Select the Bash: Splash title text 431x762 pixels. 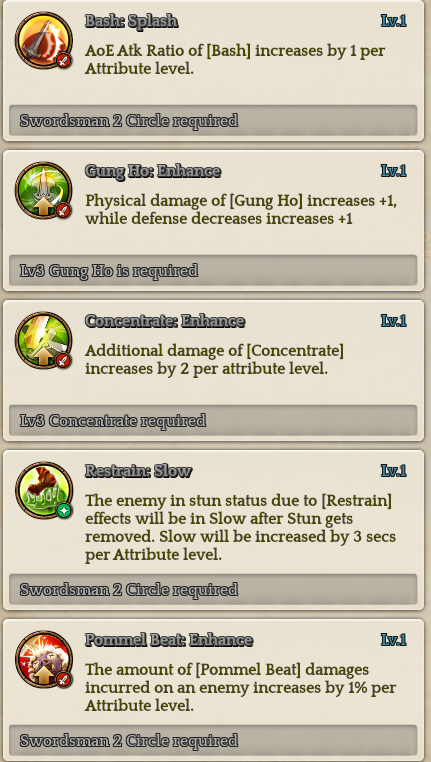132,21
